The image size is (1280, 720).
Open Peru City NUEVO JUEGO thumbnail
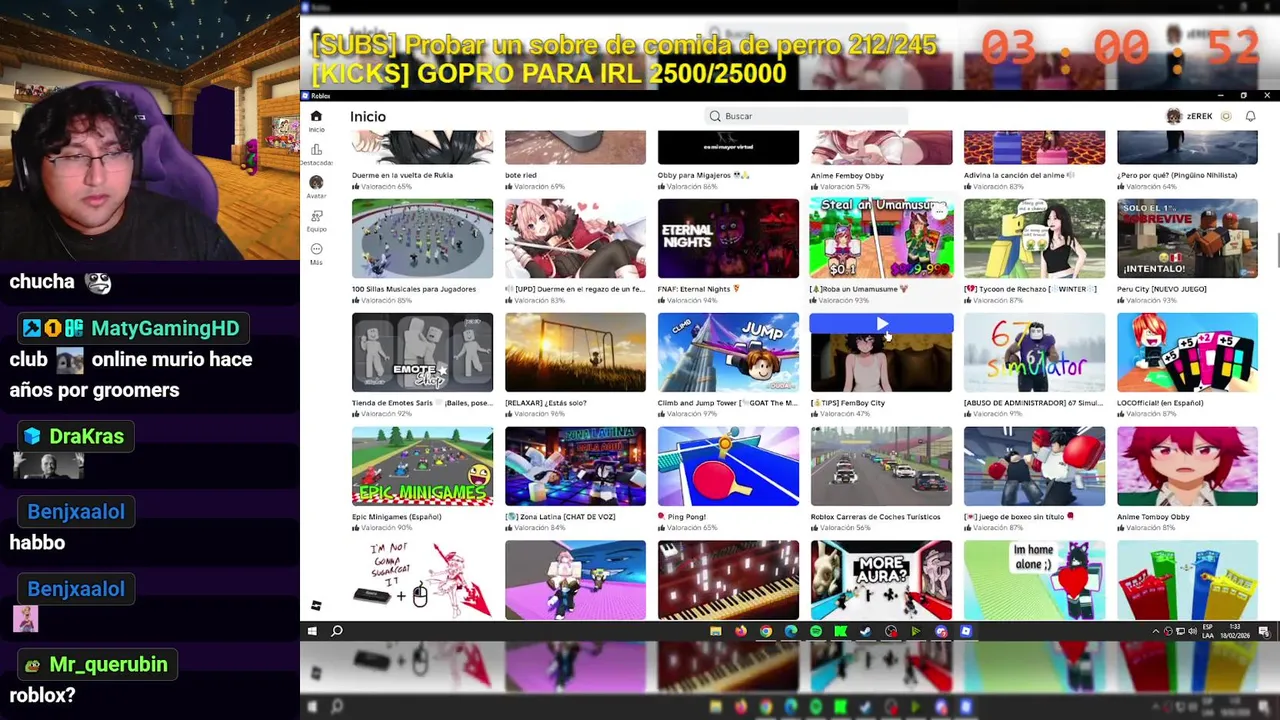[x=1187, y=238]
